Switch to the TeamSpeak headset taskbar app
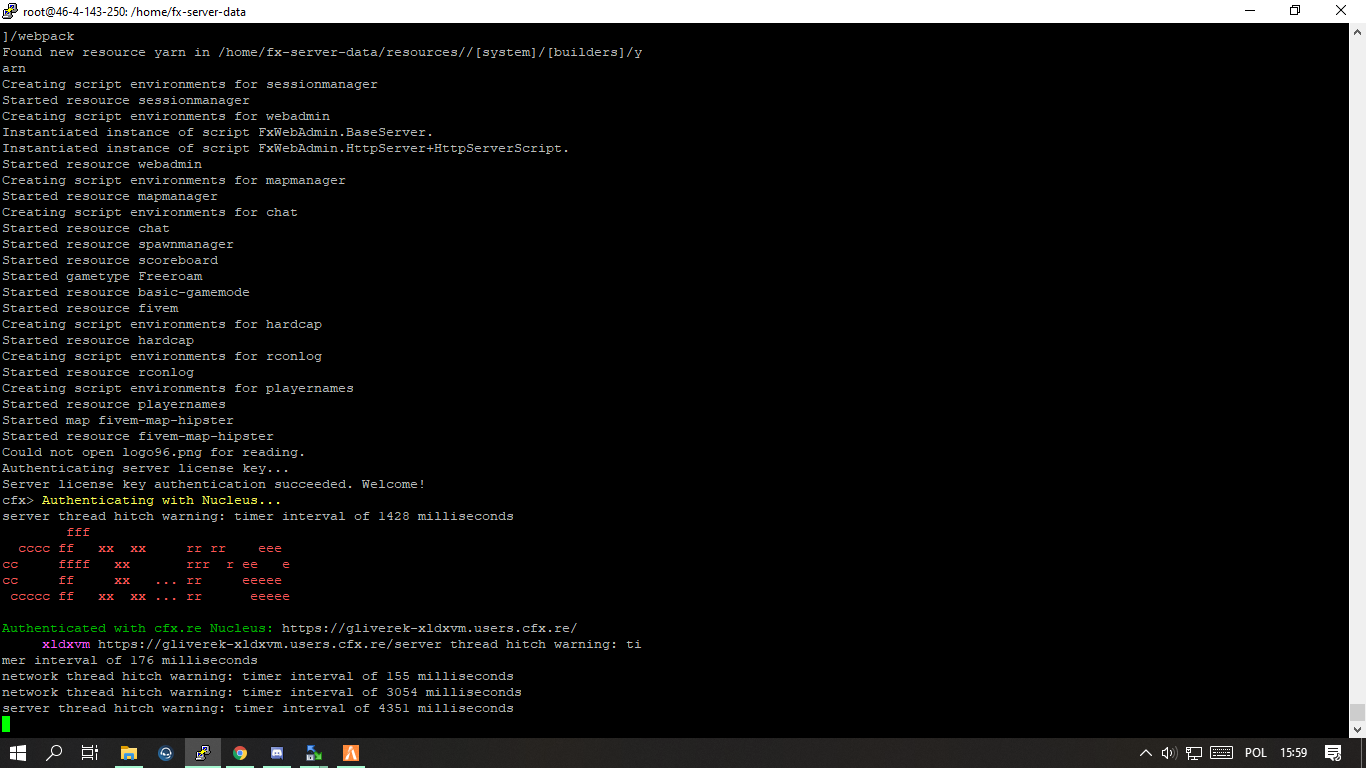 [165, 753]
